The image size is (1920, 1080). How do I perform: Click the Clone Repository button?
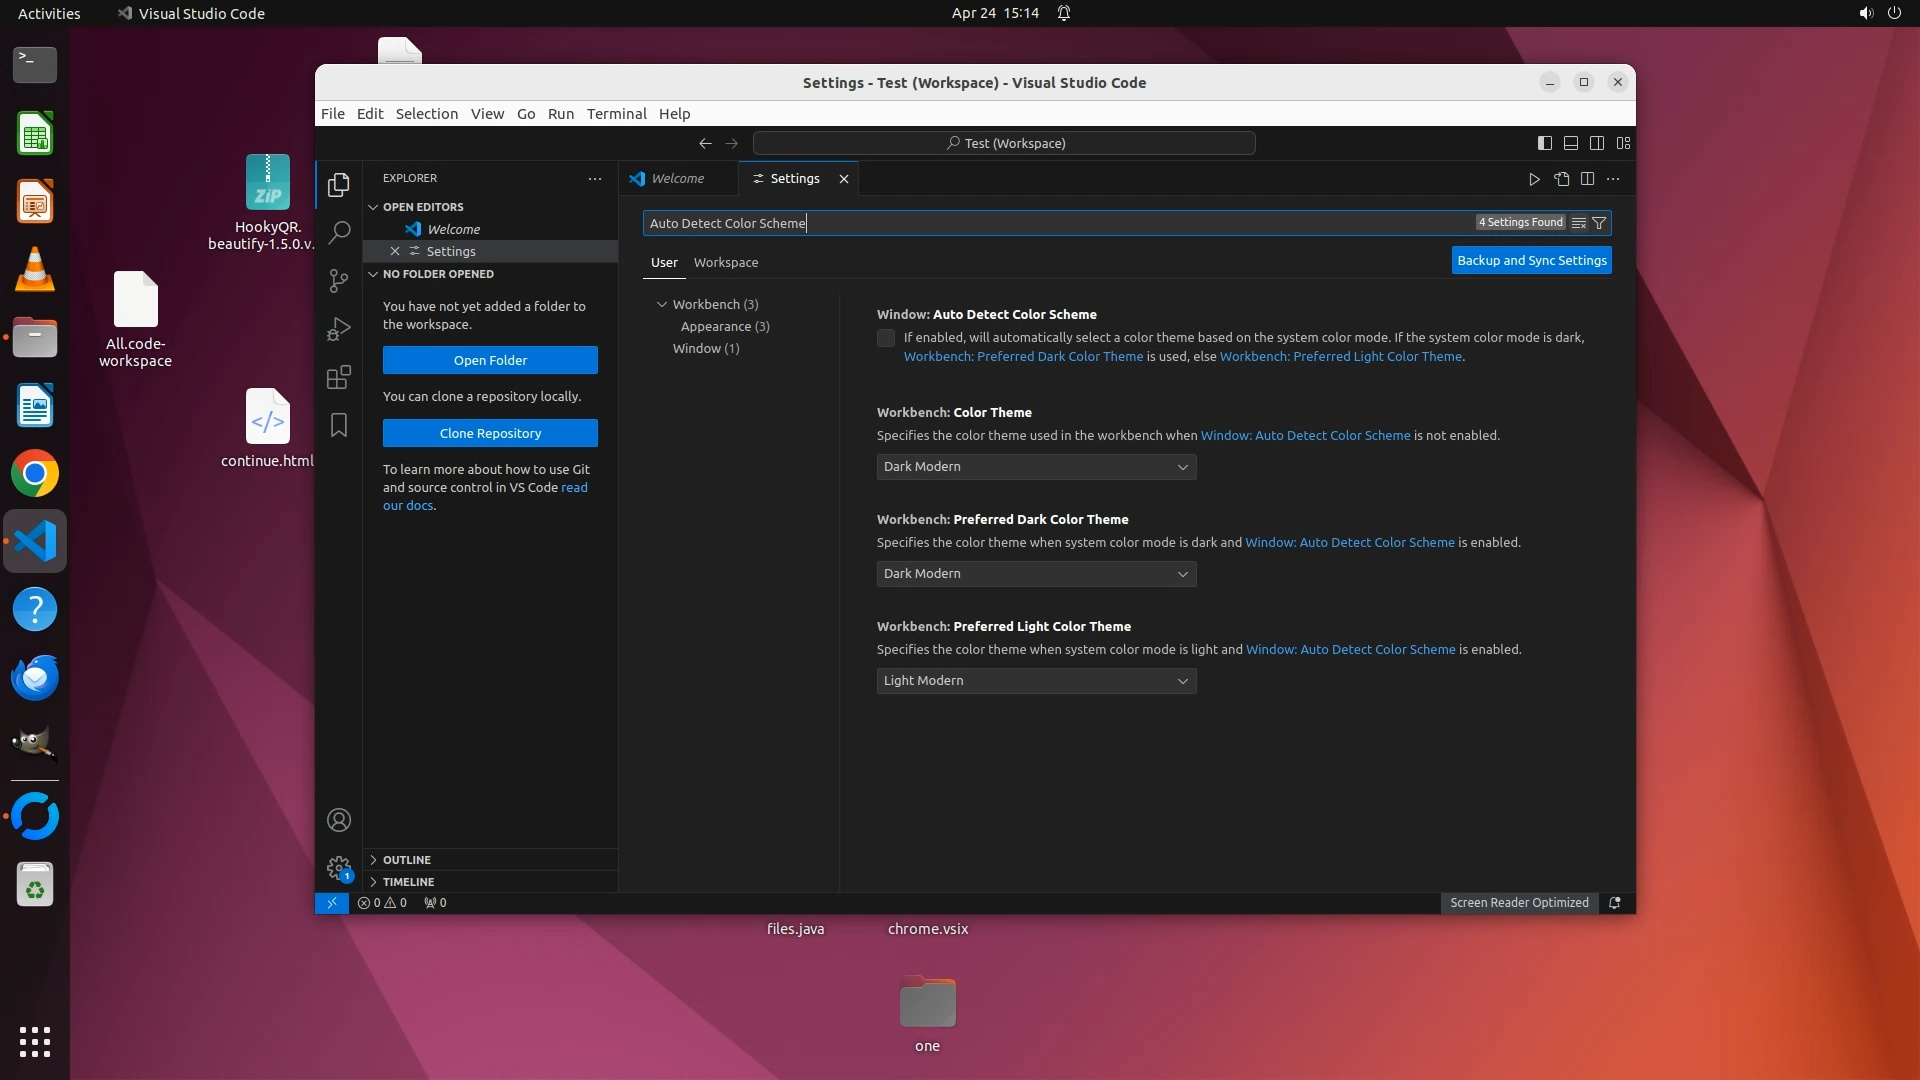490,433
